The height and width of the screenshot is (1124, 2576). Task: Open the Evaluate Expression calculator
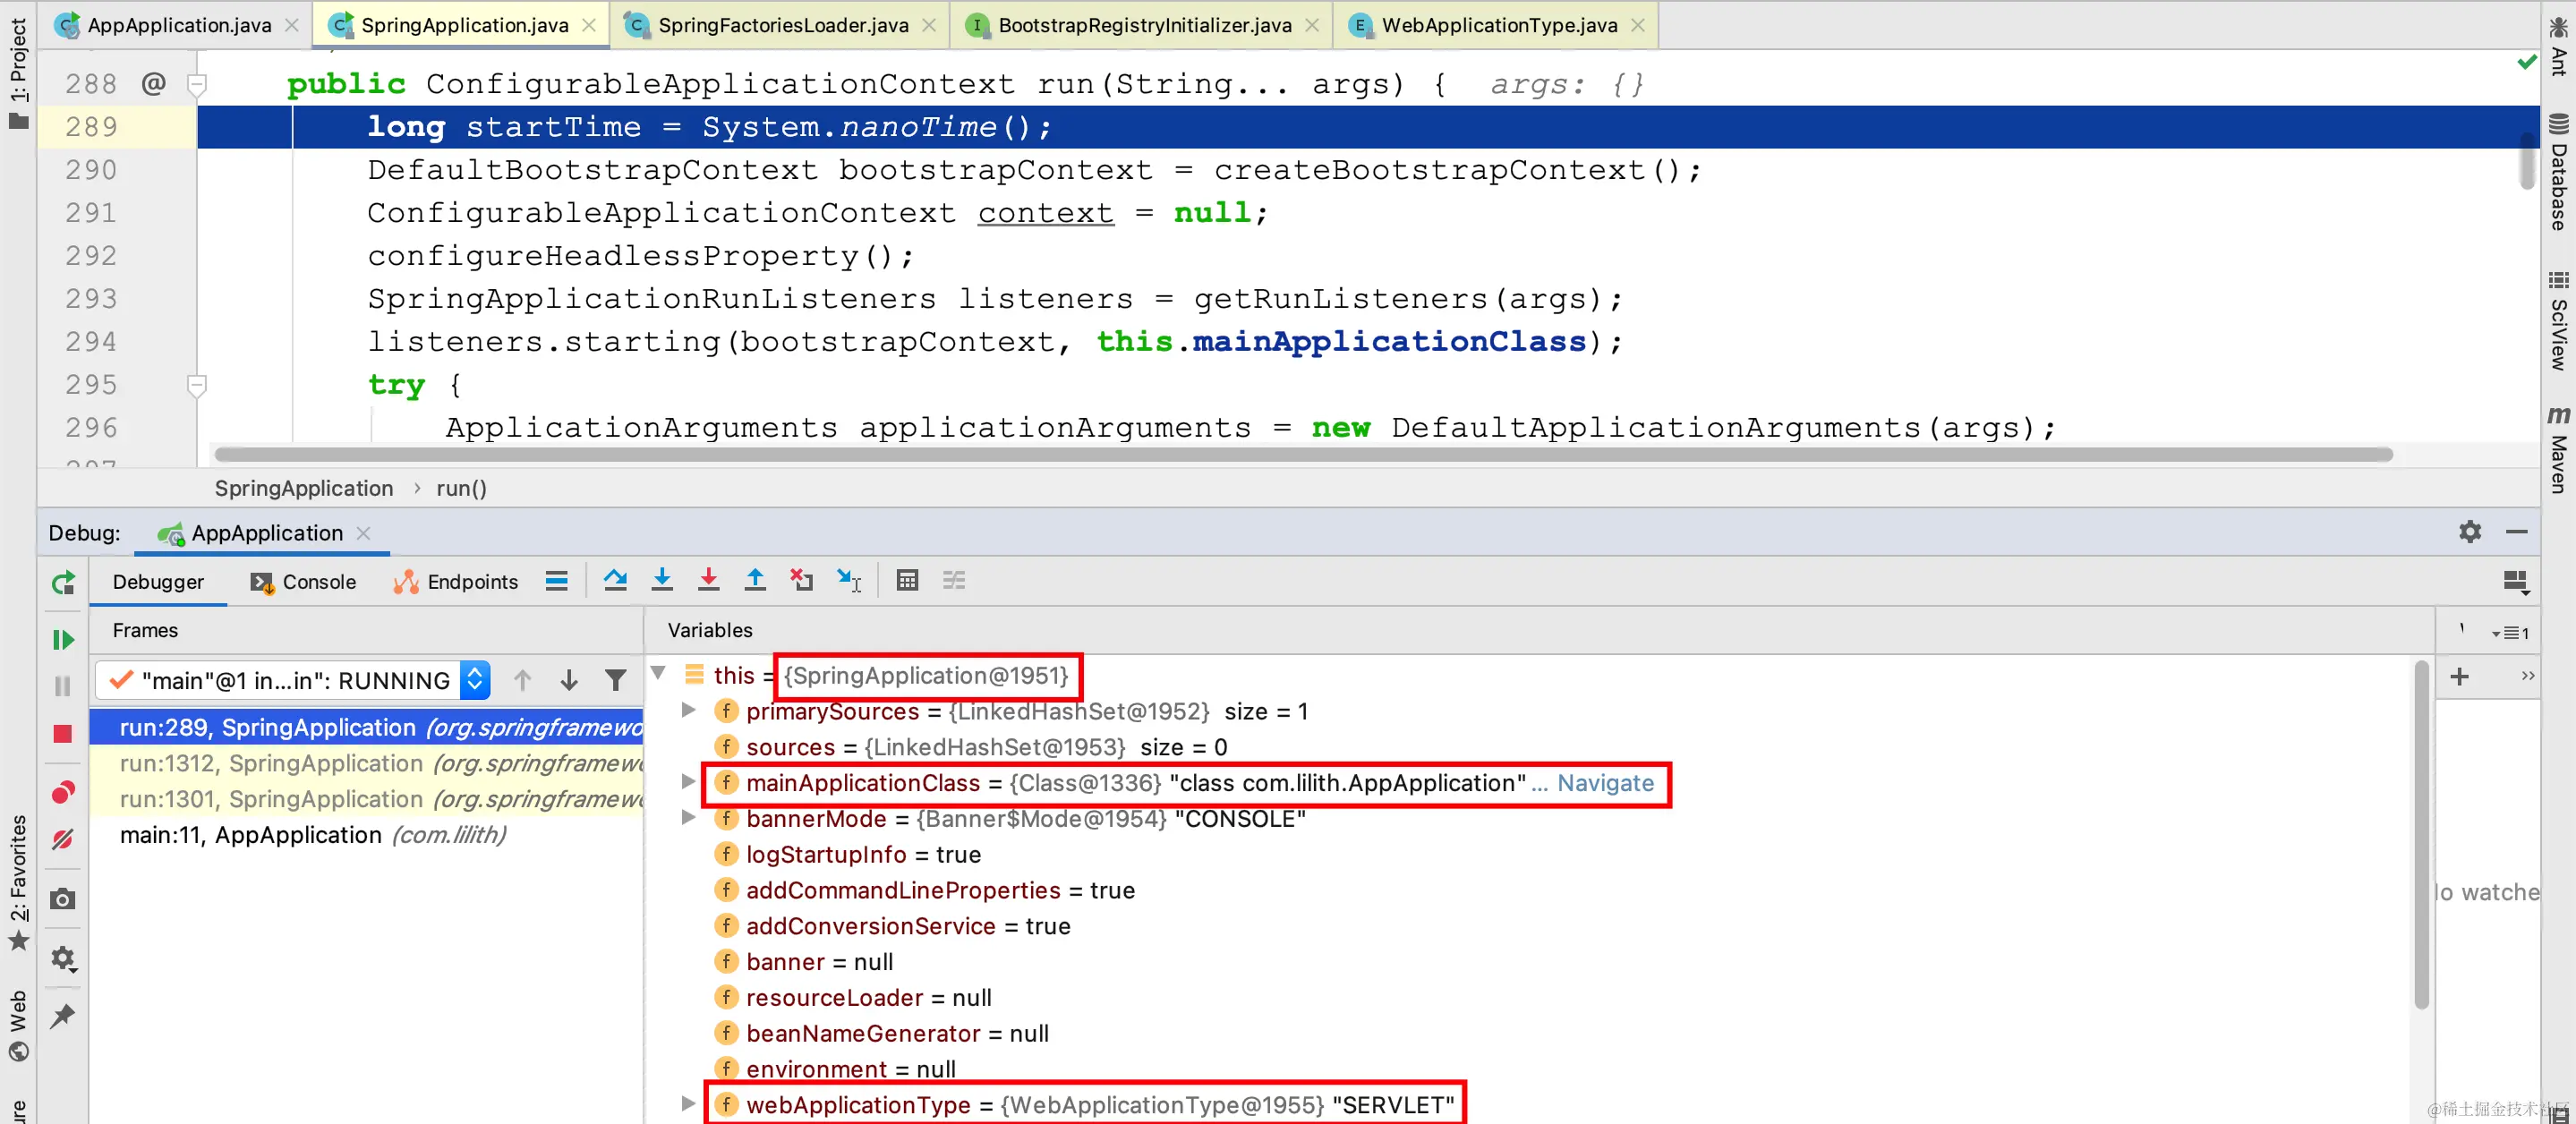(907, 580)
